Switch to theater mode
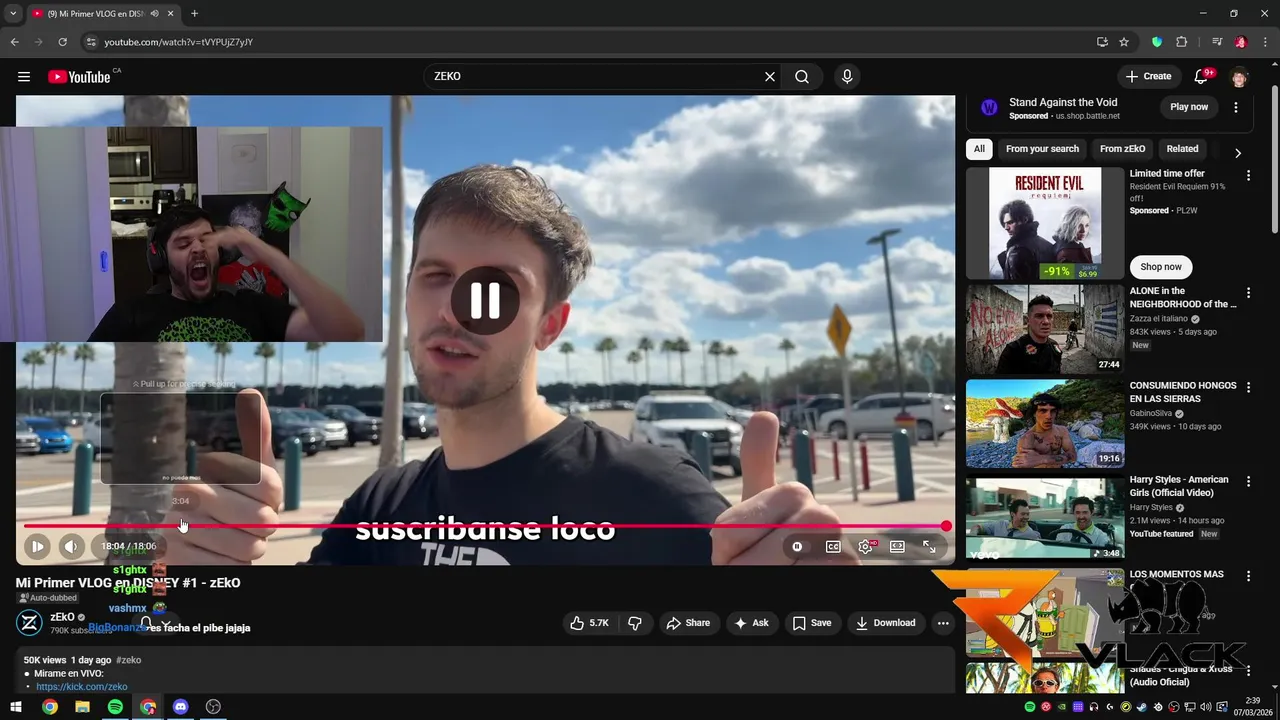The width and height of the screenshot is (1280, 720). pos(897,546)
